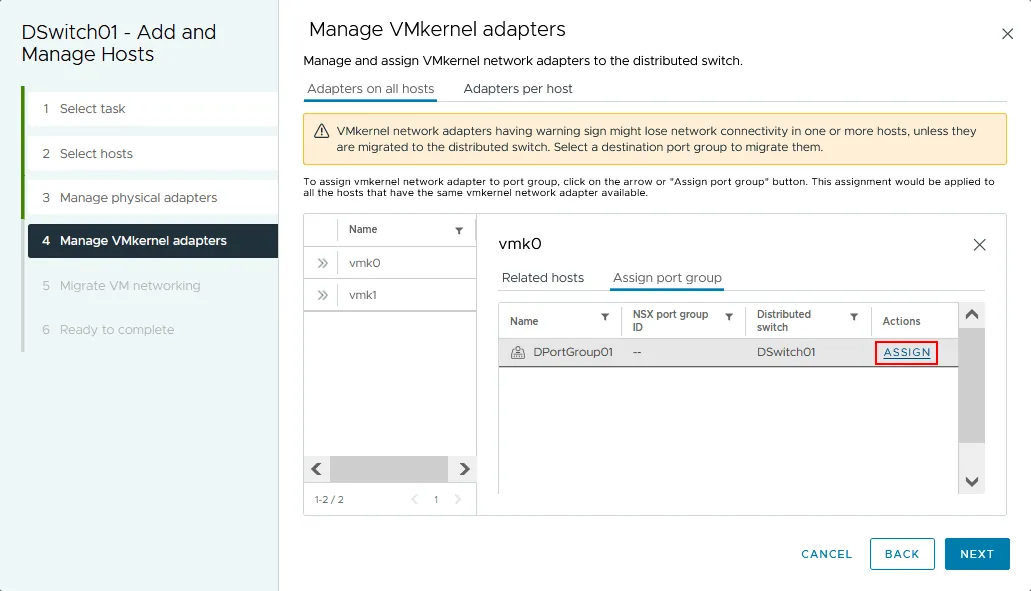Click the DPortGroup01 port group icon

pos(518,352)
